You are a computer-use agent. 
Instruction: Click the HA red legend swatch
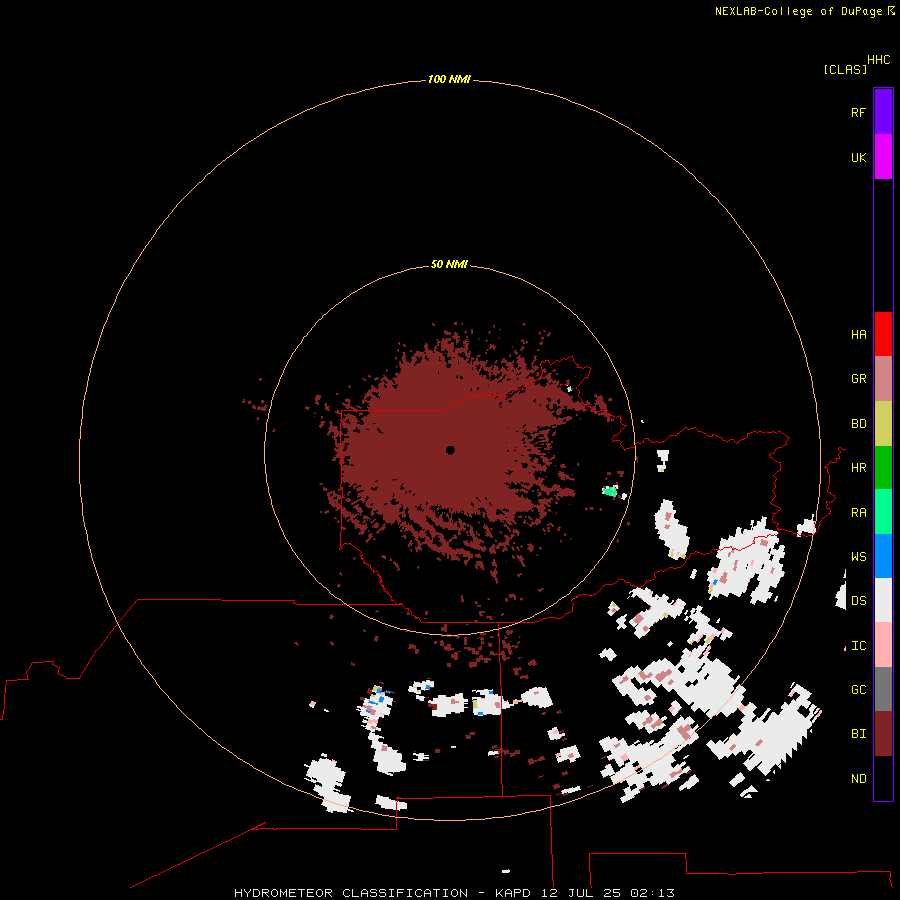click(x=883, y=334)
